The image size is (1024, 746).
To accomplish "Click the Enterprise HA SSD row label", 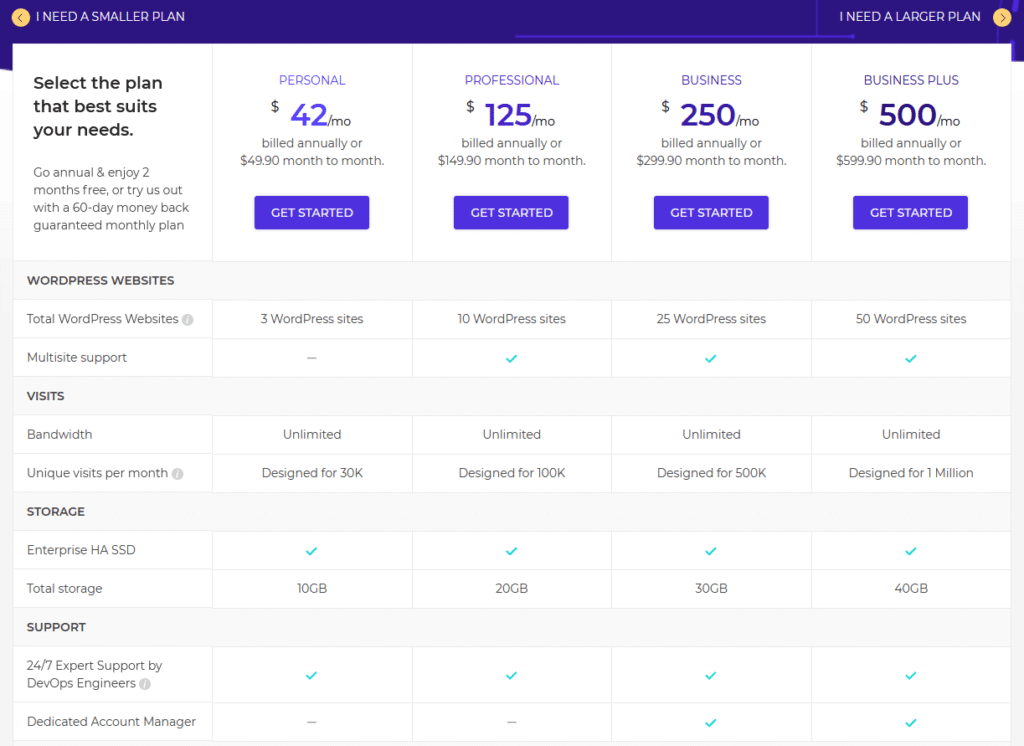I will [x=81, y=550].
